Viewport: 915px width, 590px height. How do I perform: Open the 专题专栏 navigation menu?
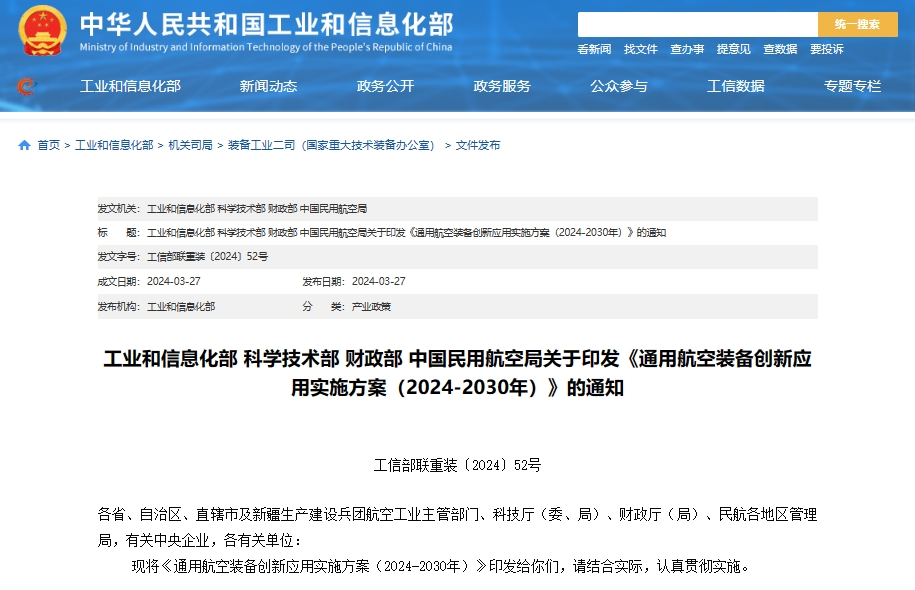tap(852, 86)
